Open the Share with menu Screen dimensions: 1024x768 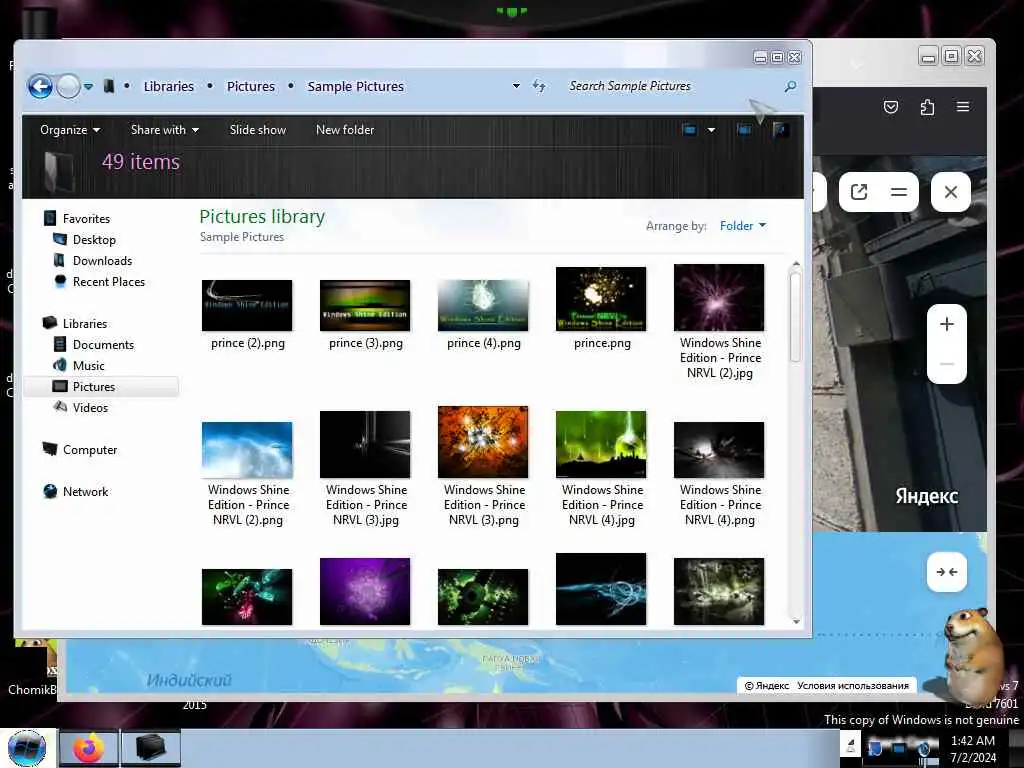tap(165, 129)
